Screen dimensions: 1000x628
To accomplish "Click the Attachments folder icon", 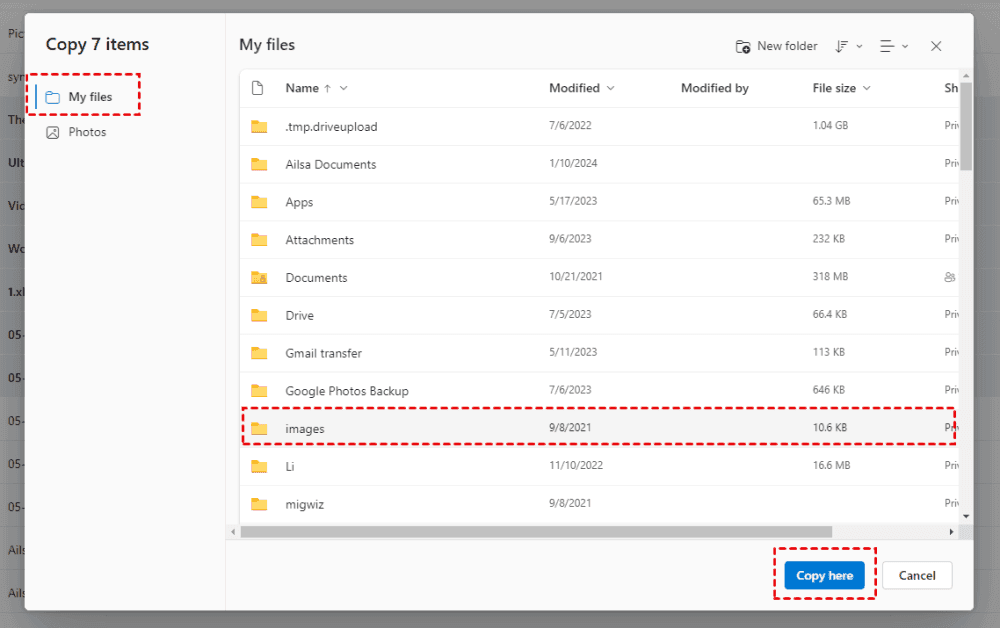I will [259, 239].
